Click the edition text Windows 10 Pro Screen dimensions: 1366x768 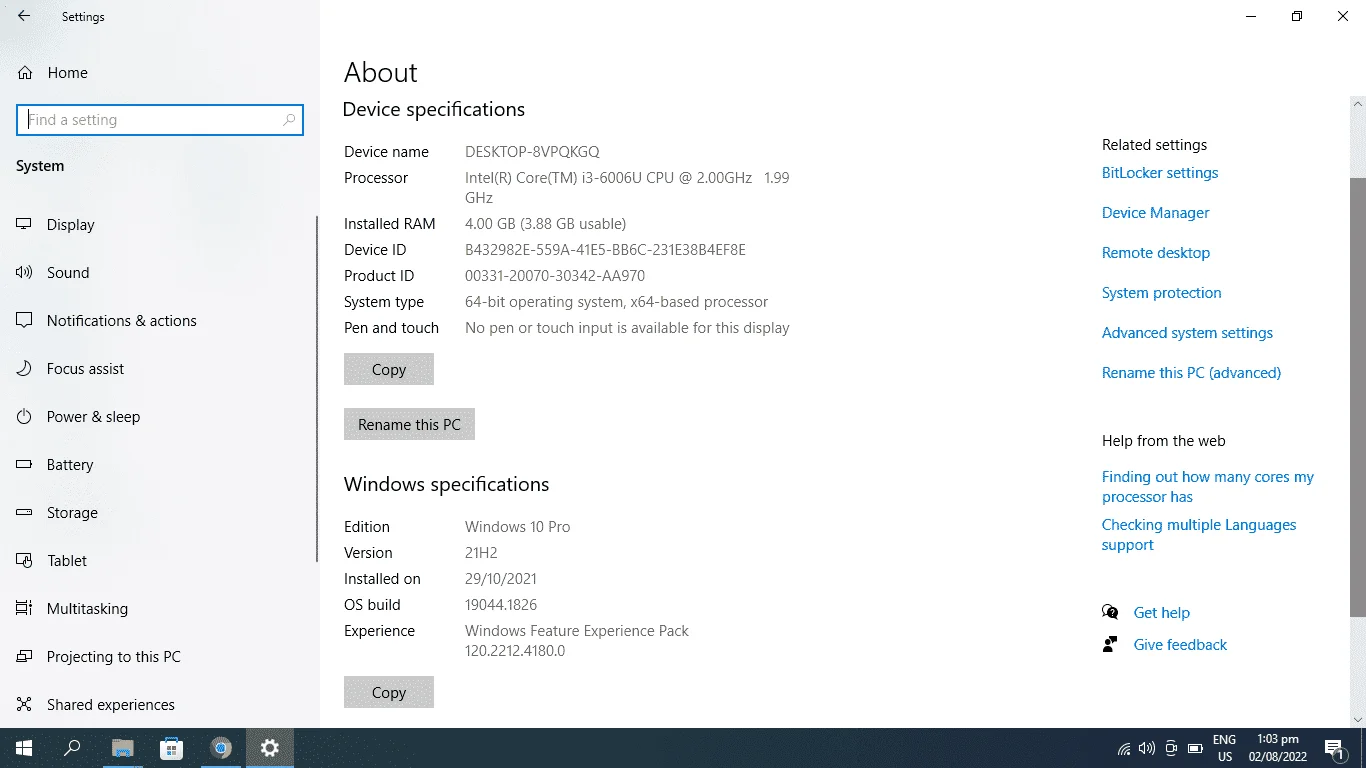[x=517, y=527]
